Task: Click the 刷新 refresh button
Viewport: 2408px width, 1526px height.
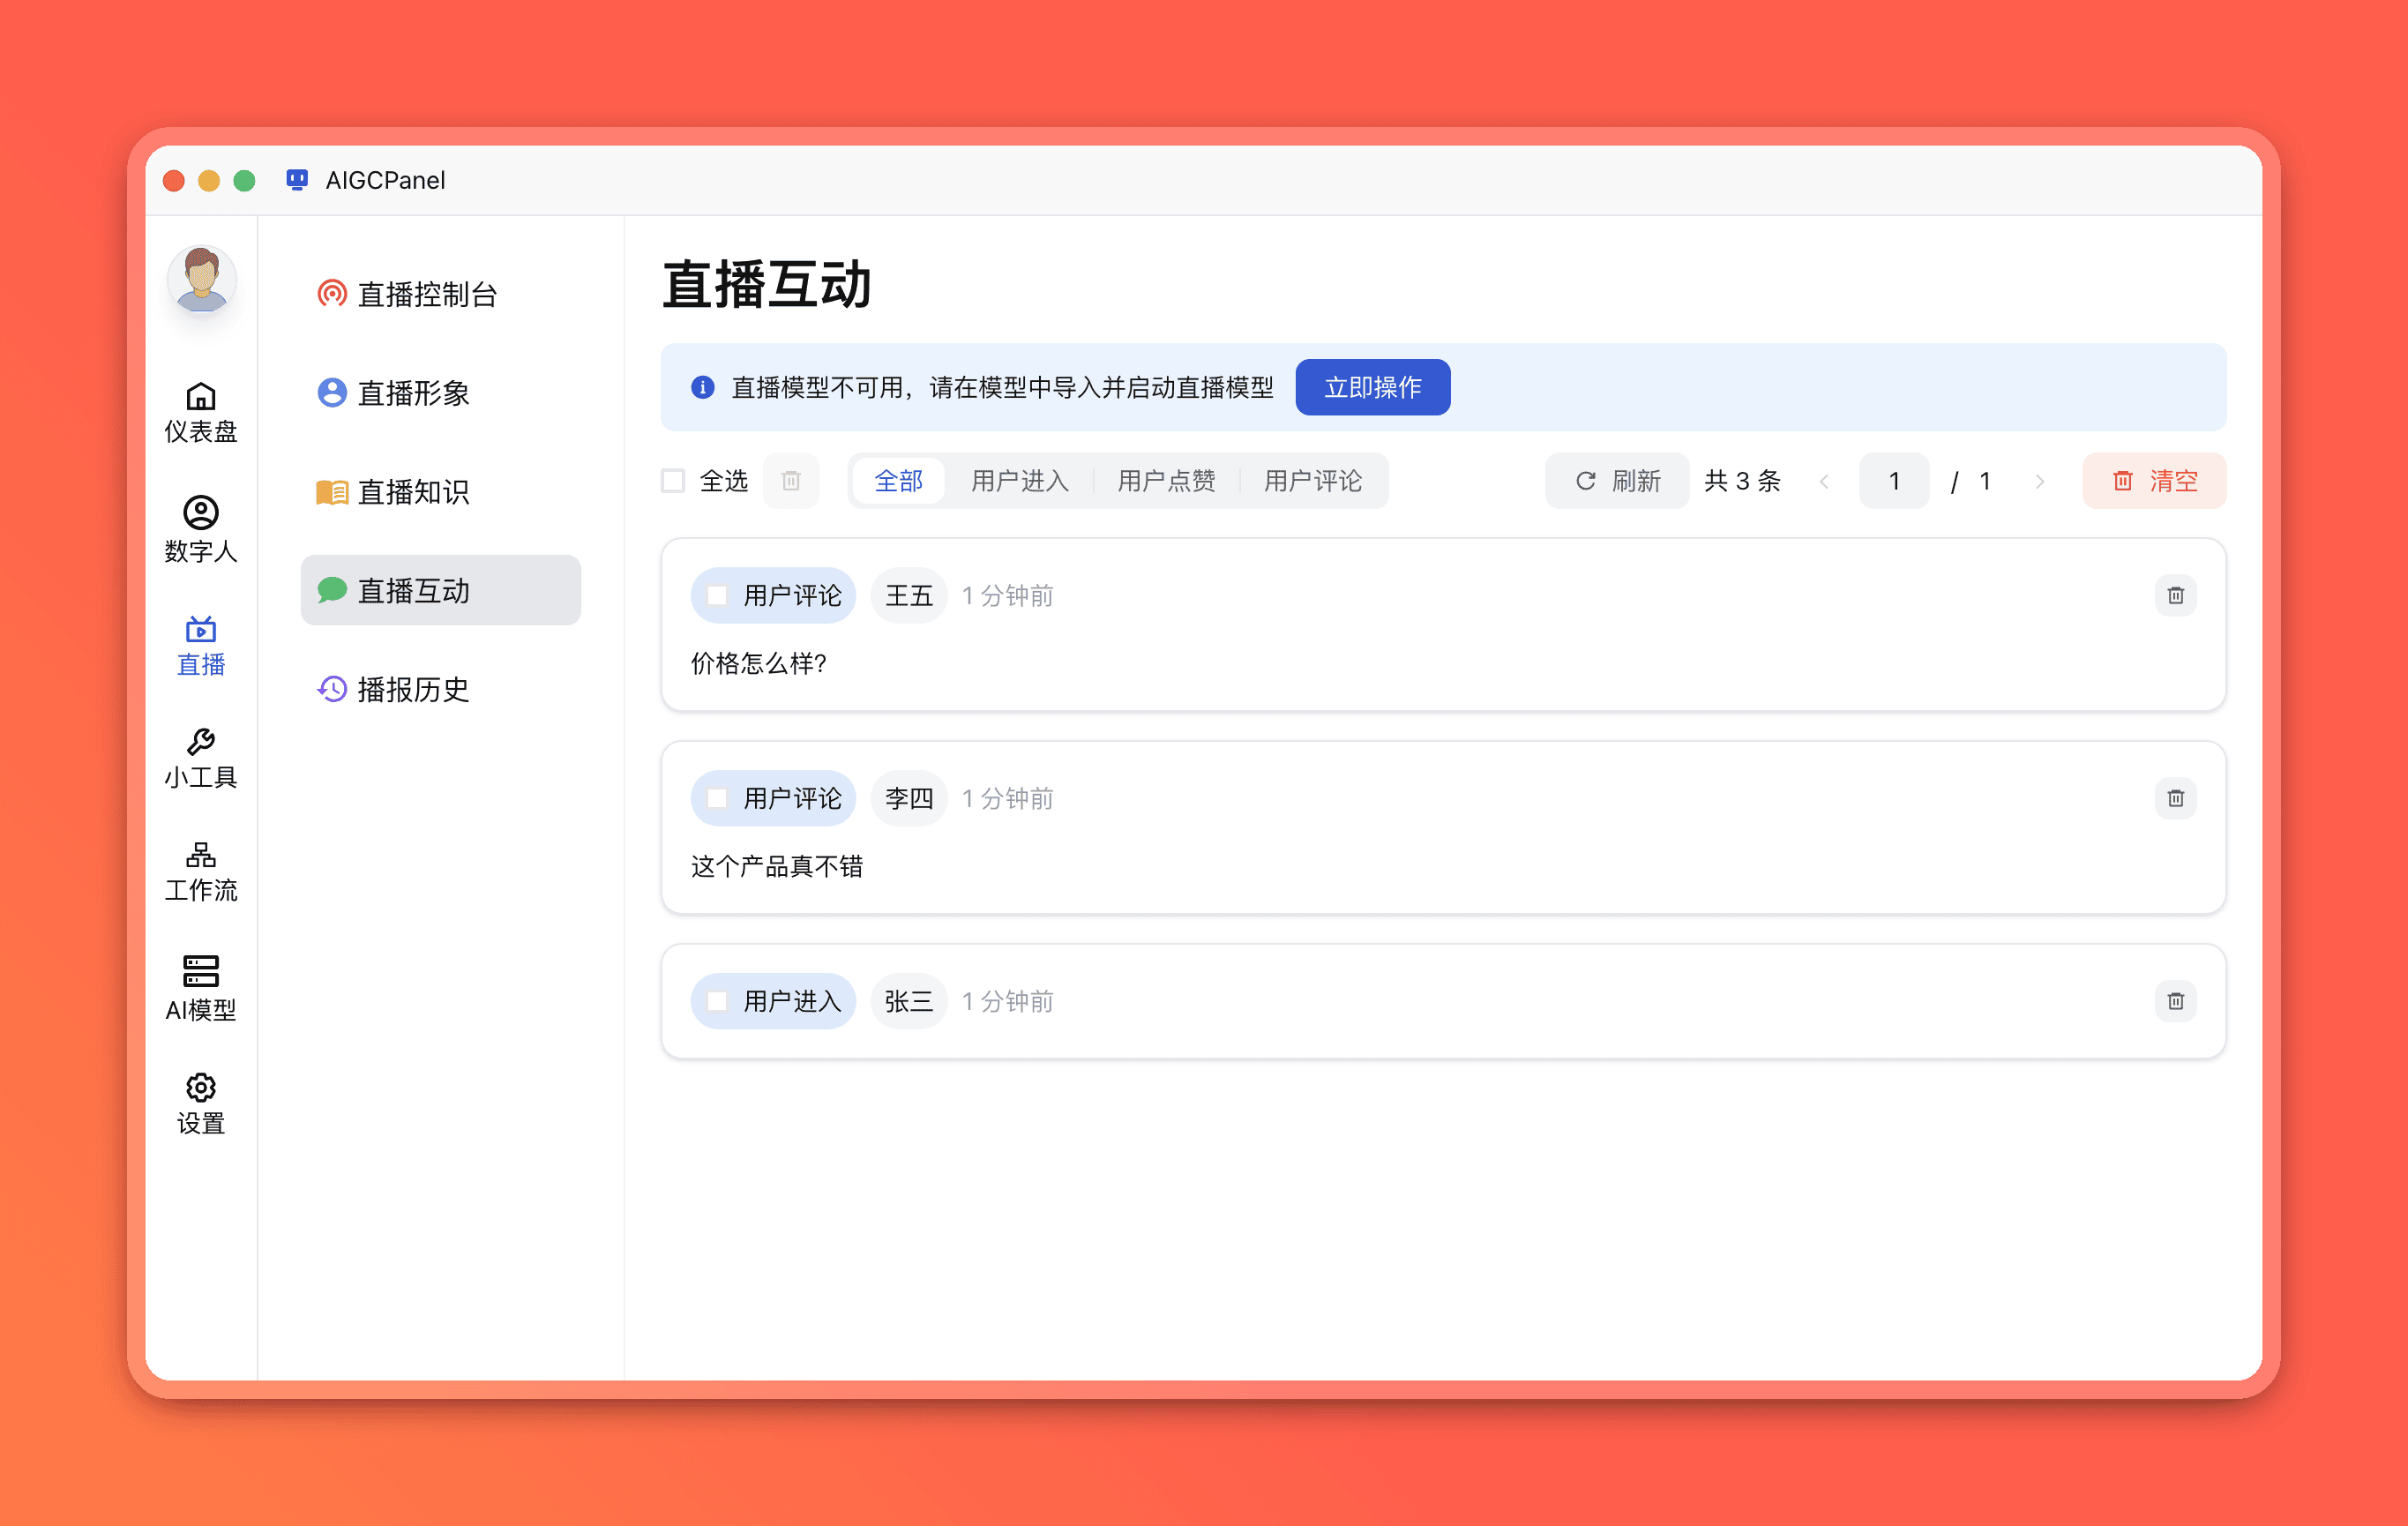Action: click(x=1618, y=481)
